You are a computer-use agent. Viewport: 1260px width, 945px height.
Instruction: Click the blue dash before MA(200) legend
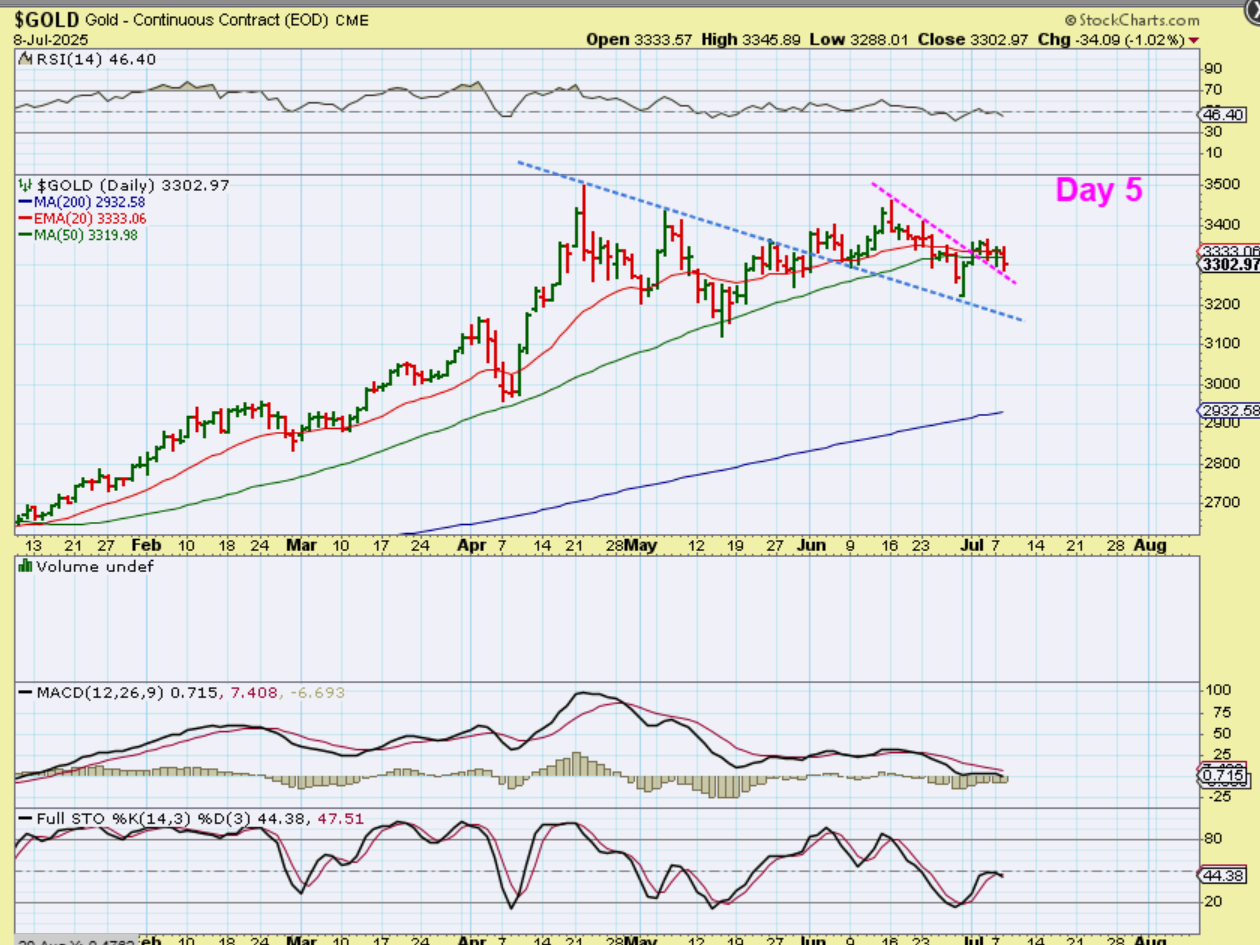point(25,202)
